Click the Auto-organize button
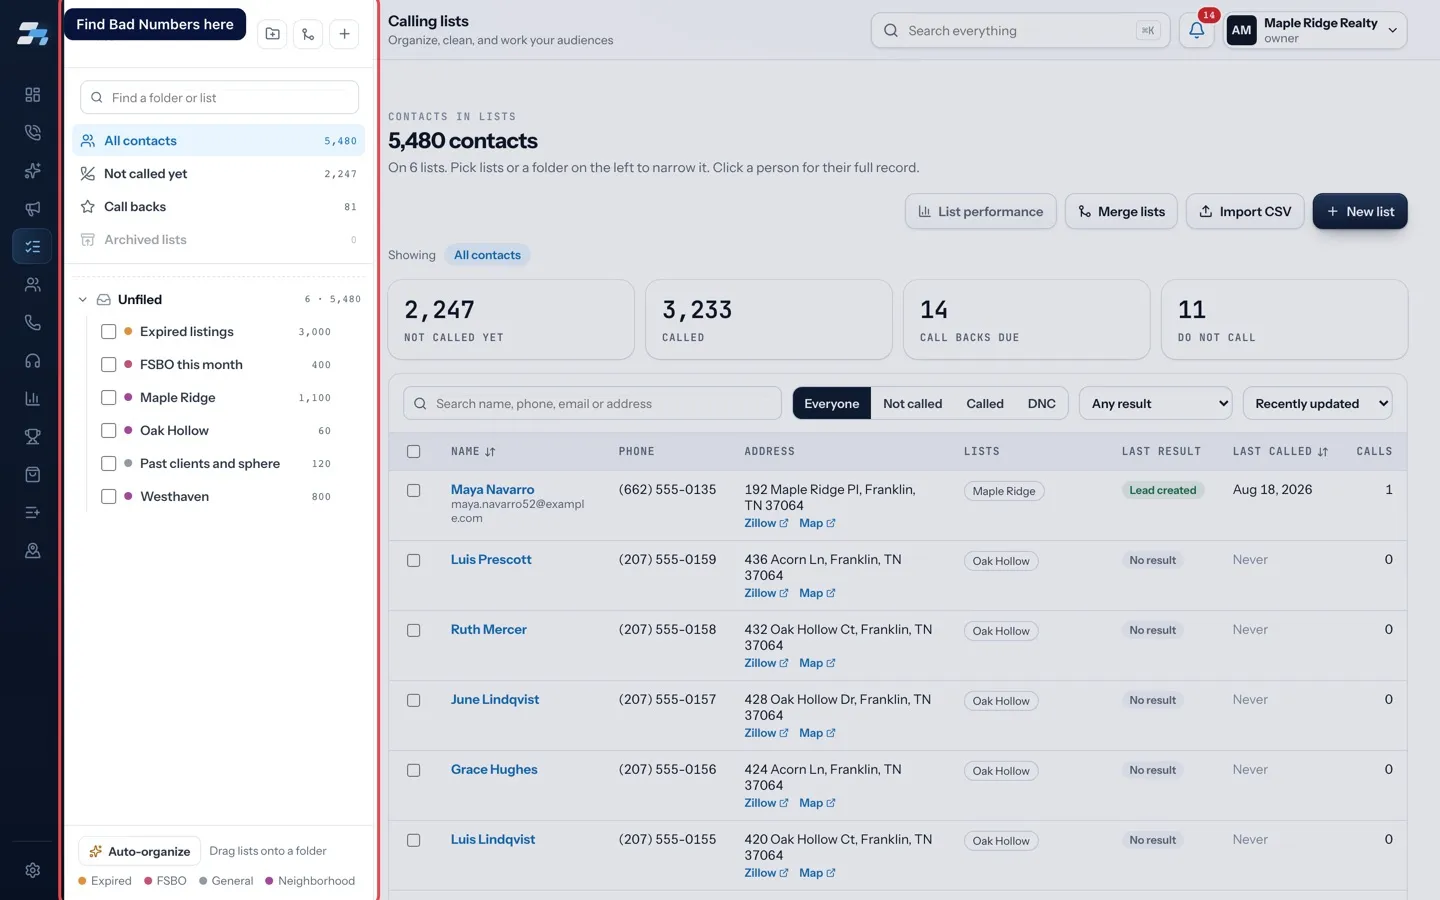This screenshot has width=1440, height=900. tap(140, 851)
